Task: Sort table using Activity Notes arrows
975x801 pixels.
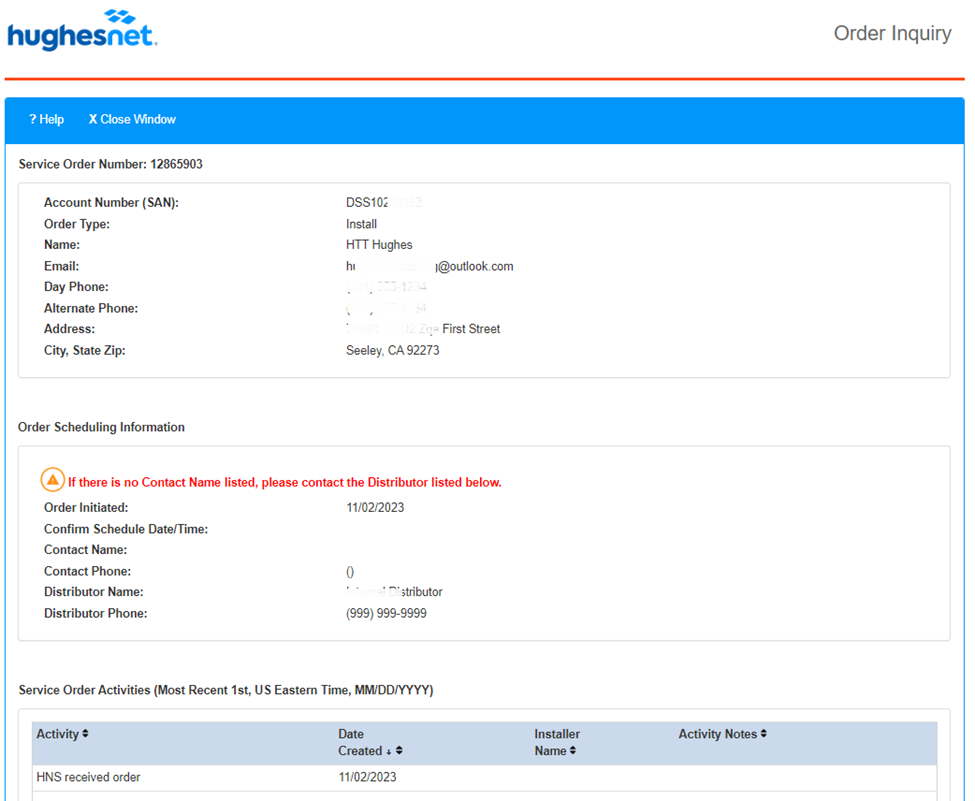Action: coord(763,734)
